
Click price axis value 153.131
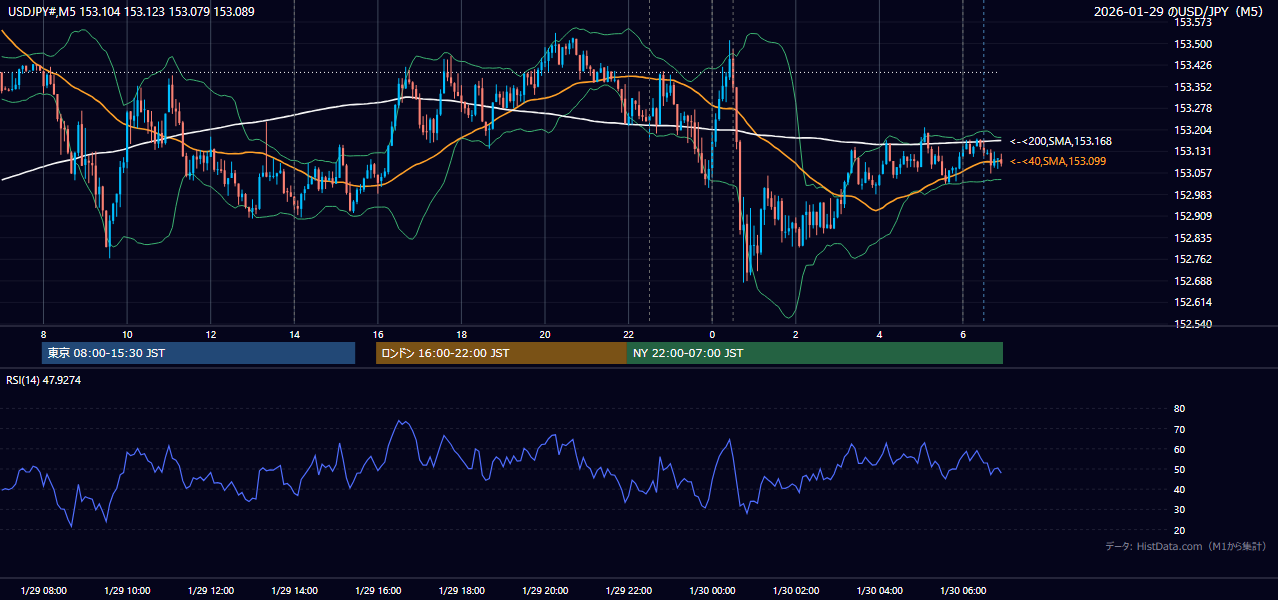[x=1192, y=152]
